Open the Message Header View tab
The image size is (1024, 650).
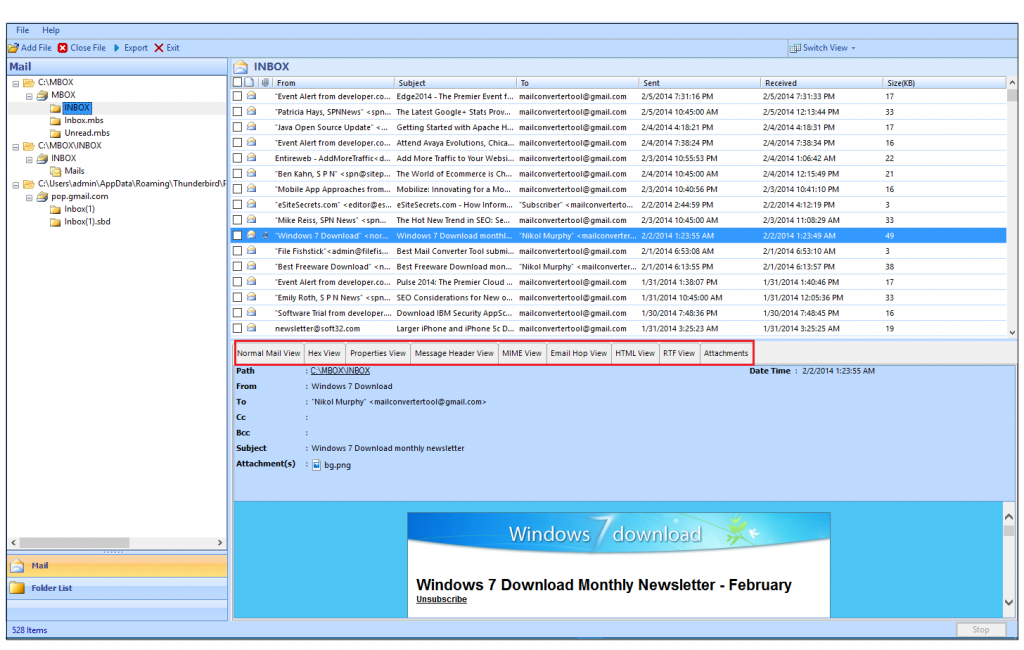pyautogui.click(x=455, y=353)
